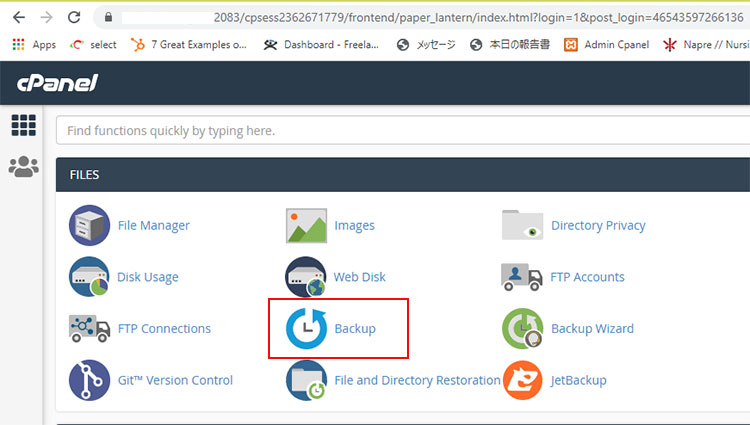
Task: Open the メッセージ bookmark
Action: point(426,45)
